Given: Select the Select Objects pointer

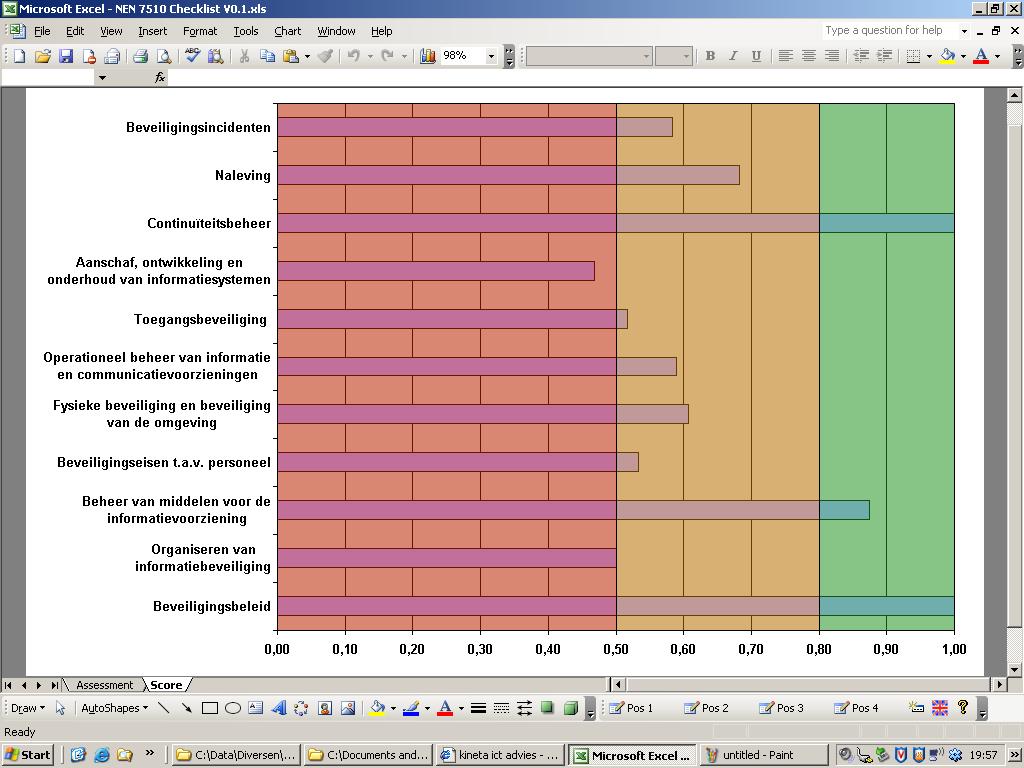Looking at the screenshot, I should [x=61, y=708].
